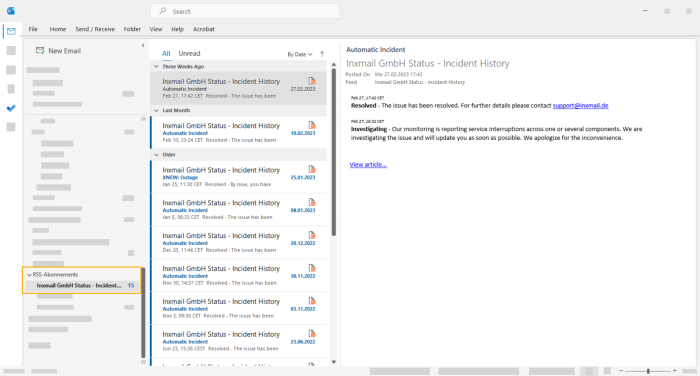Click the New Email button
Image resolution: width=700 pixels, height=376 pixels.
(x=58, y=51)
